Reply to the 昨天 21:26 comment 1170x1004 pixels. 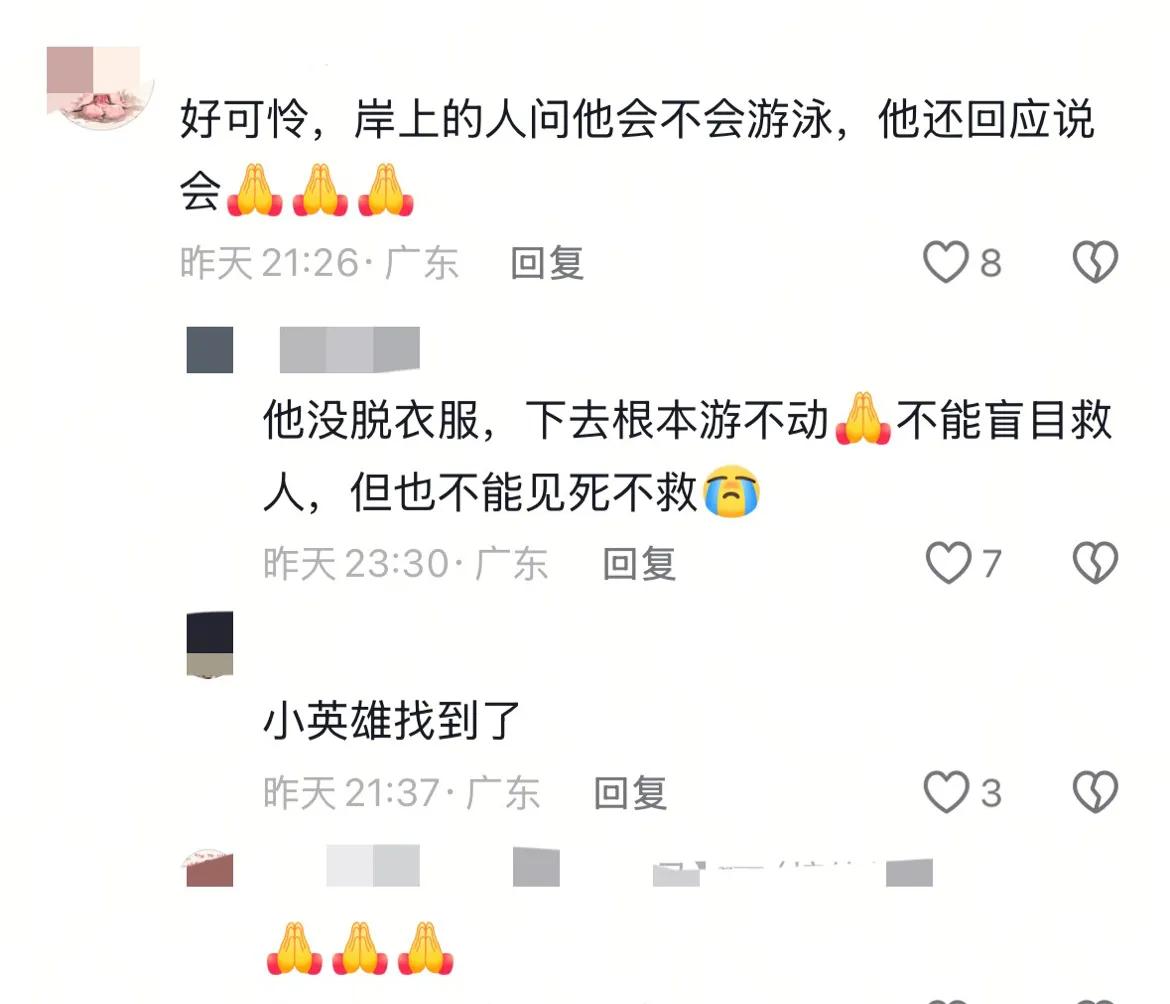click(546, 263)
